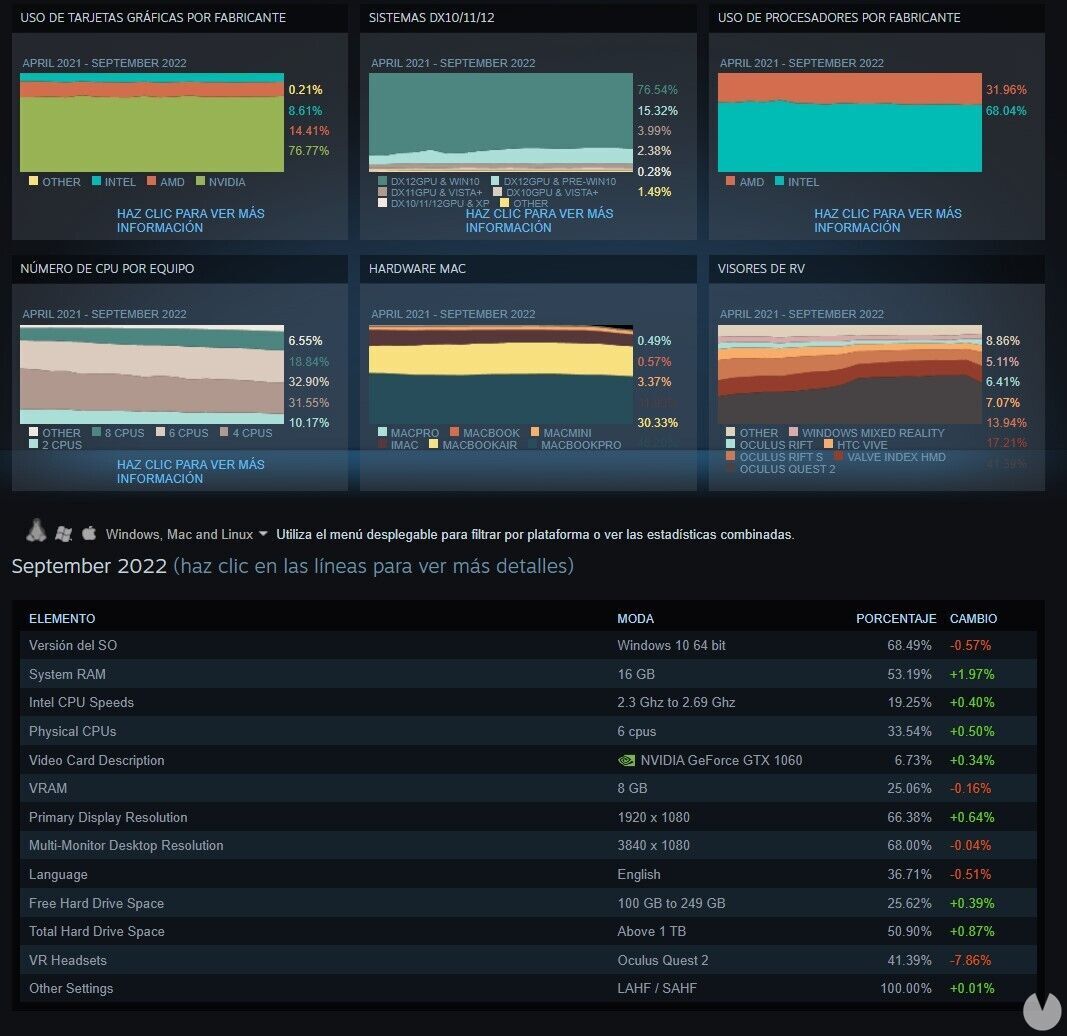1067x1036 pixels.
Task: Click the "HARDWARE MAC" heading
Action: (x=417, y=269)
